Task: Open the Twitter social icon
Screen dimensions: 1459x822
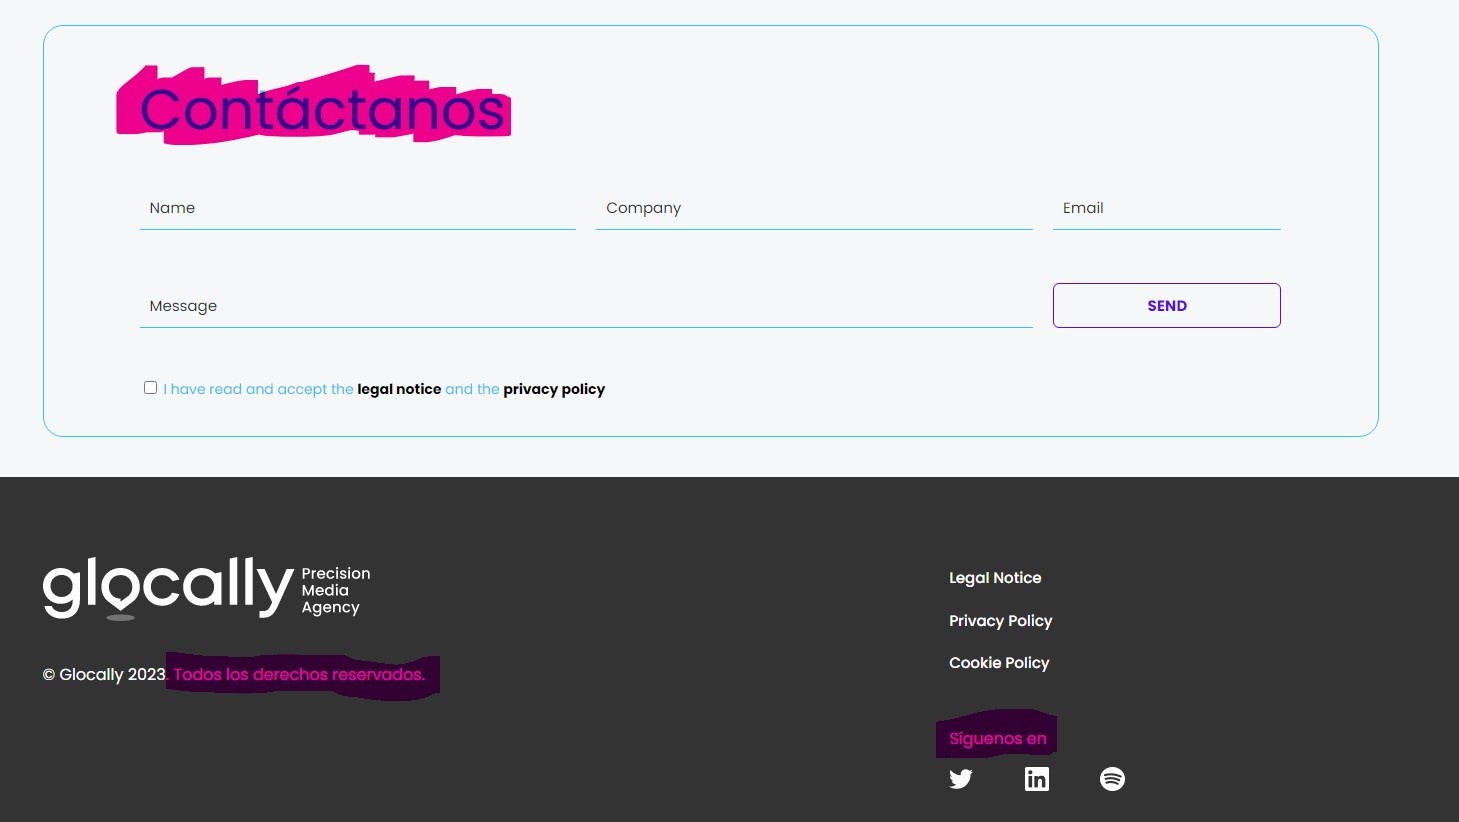Action: pyautogui.click(x=960, y=779)
